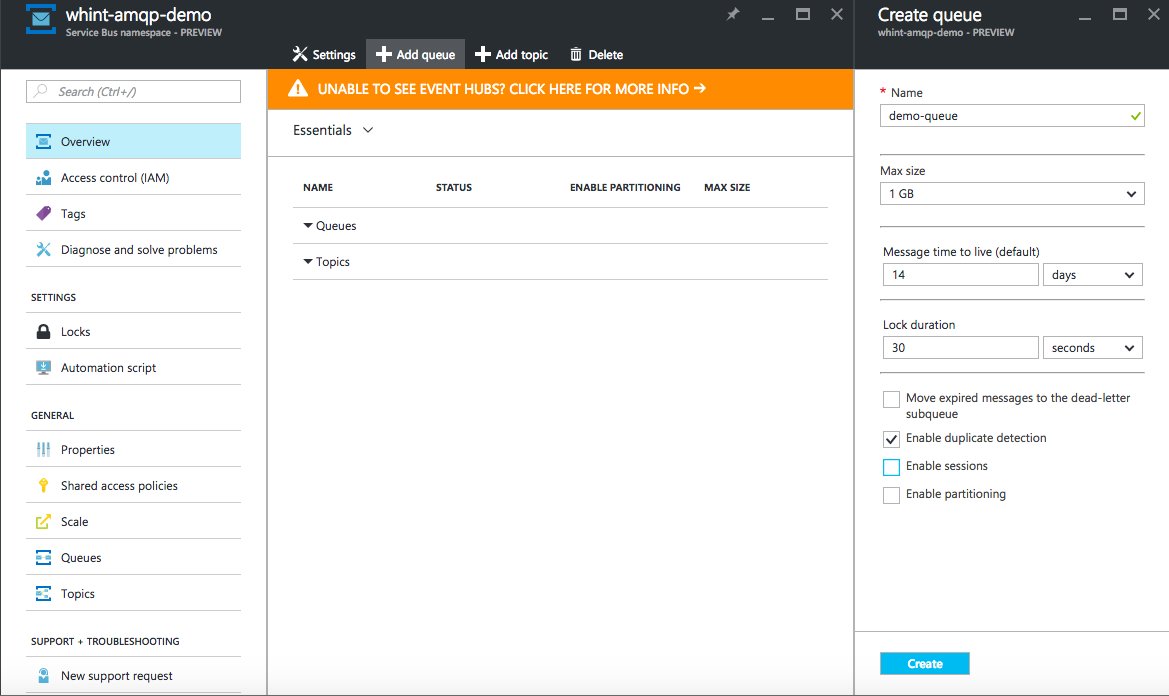
Task: Click the Locks icon under Settings
Action: click(43, 330)
